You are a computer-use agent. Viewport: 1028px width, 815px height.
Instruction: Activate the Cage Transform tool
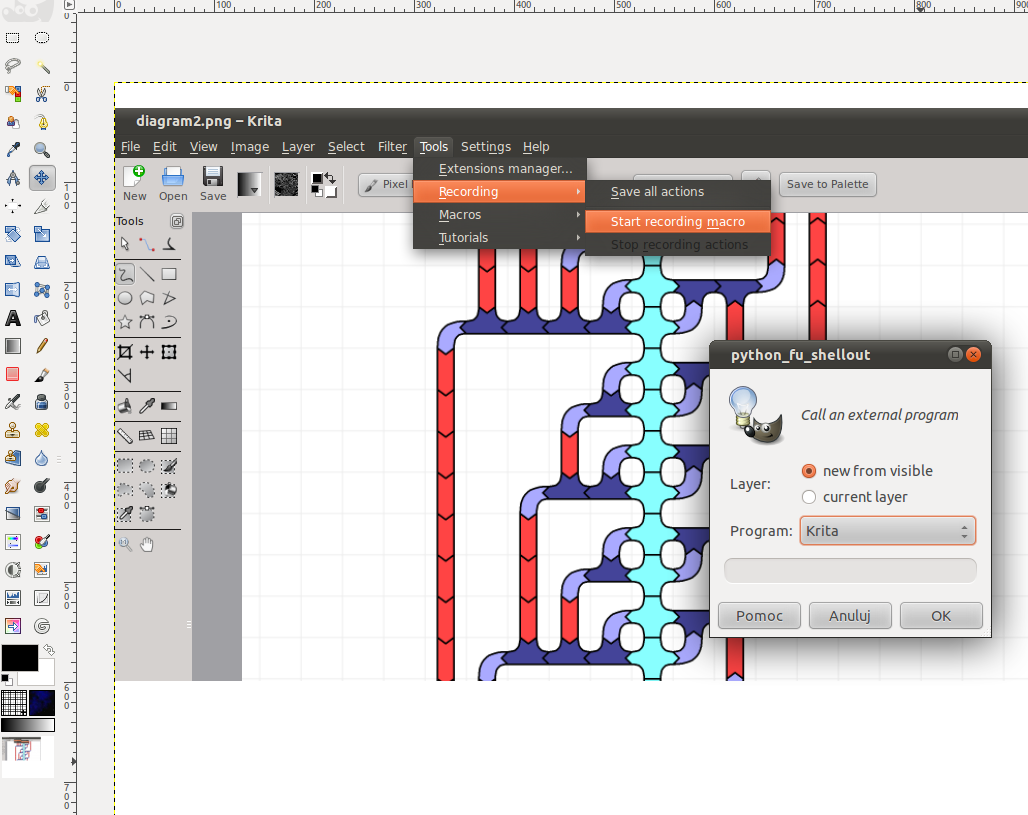tap(42, 290)
